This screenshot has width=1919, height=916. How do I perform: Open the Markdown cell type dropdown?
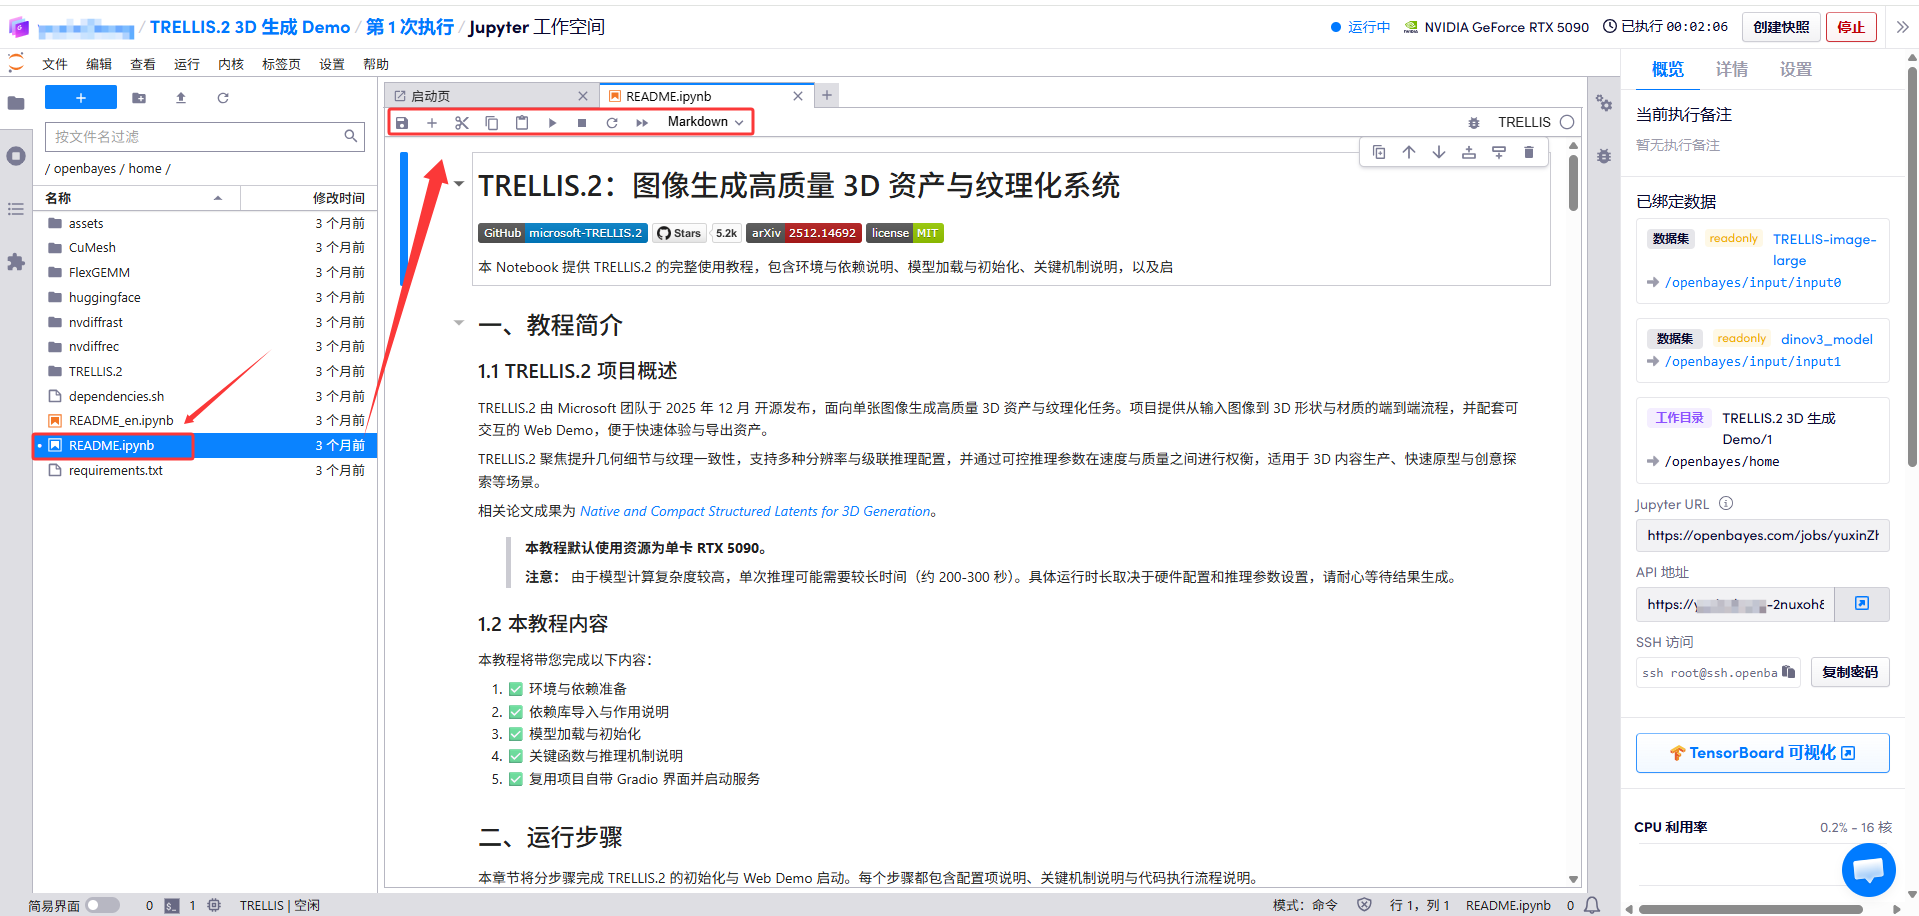coord(705,122)
